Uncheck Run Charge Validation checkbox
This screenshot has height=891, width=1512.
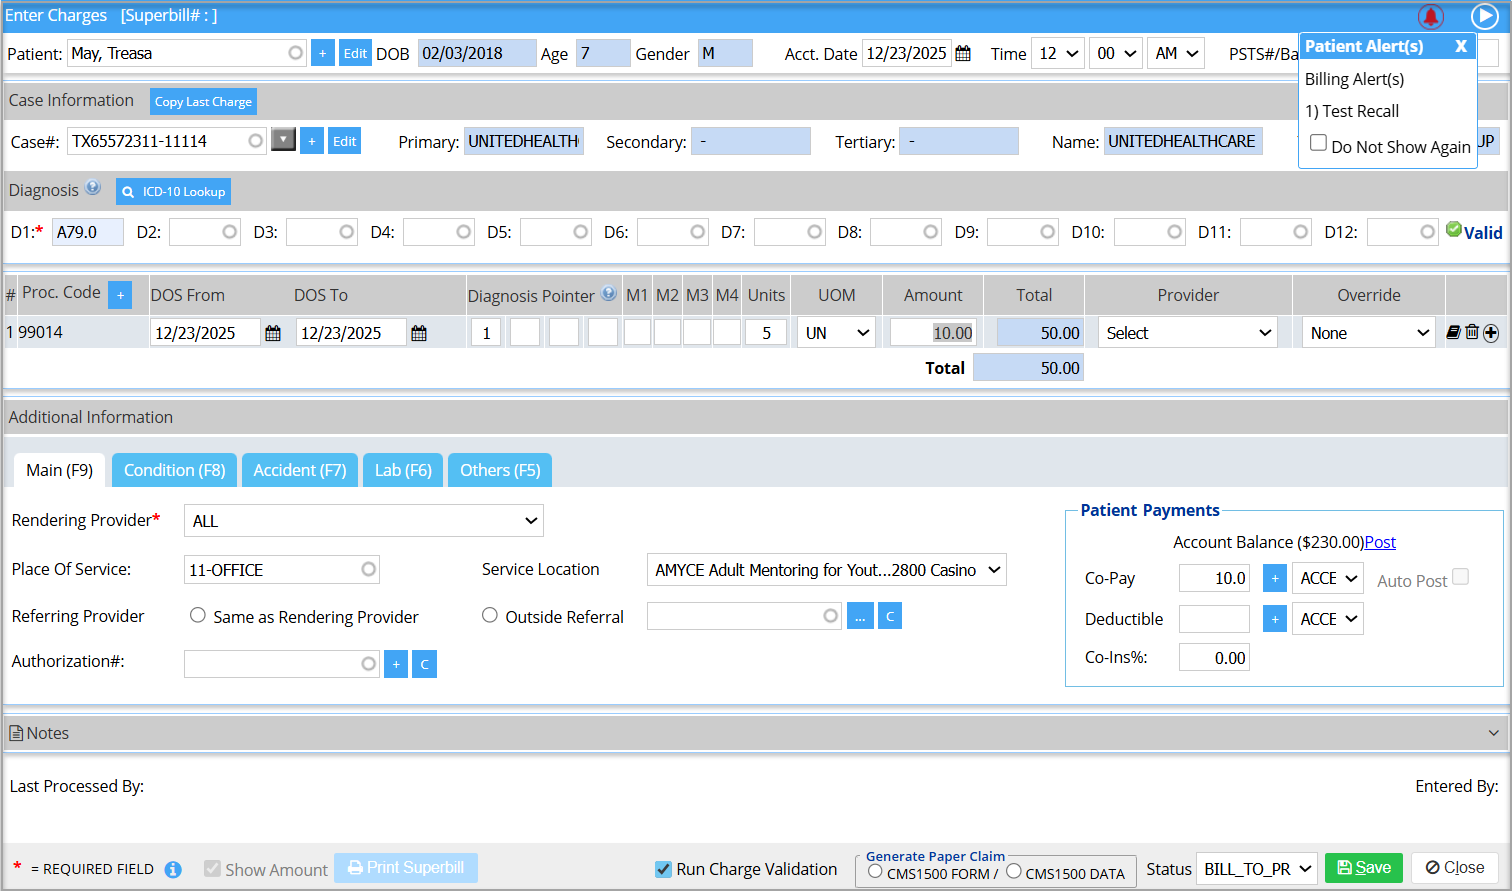(x=663, y=869)
